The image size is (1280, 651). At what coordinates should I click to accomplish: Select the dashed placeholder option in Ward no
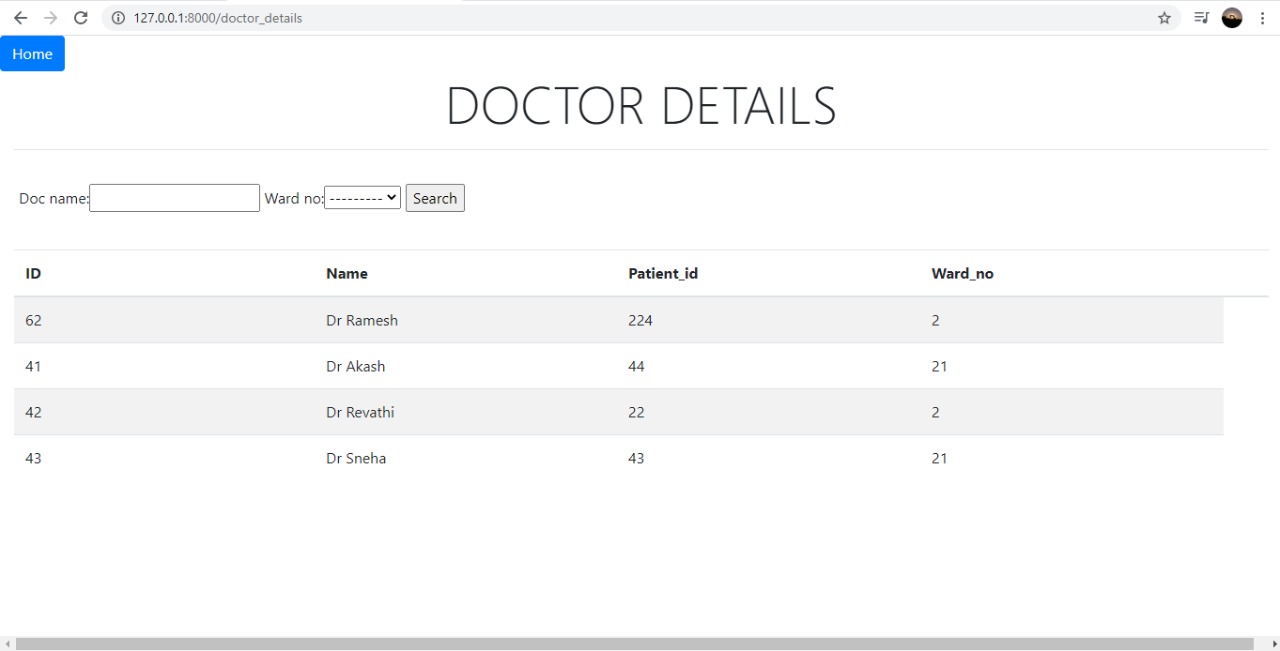355,197
